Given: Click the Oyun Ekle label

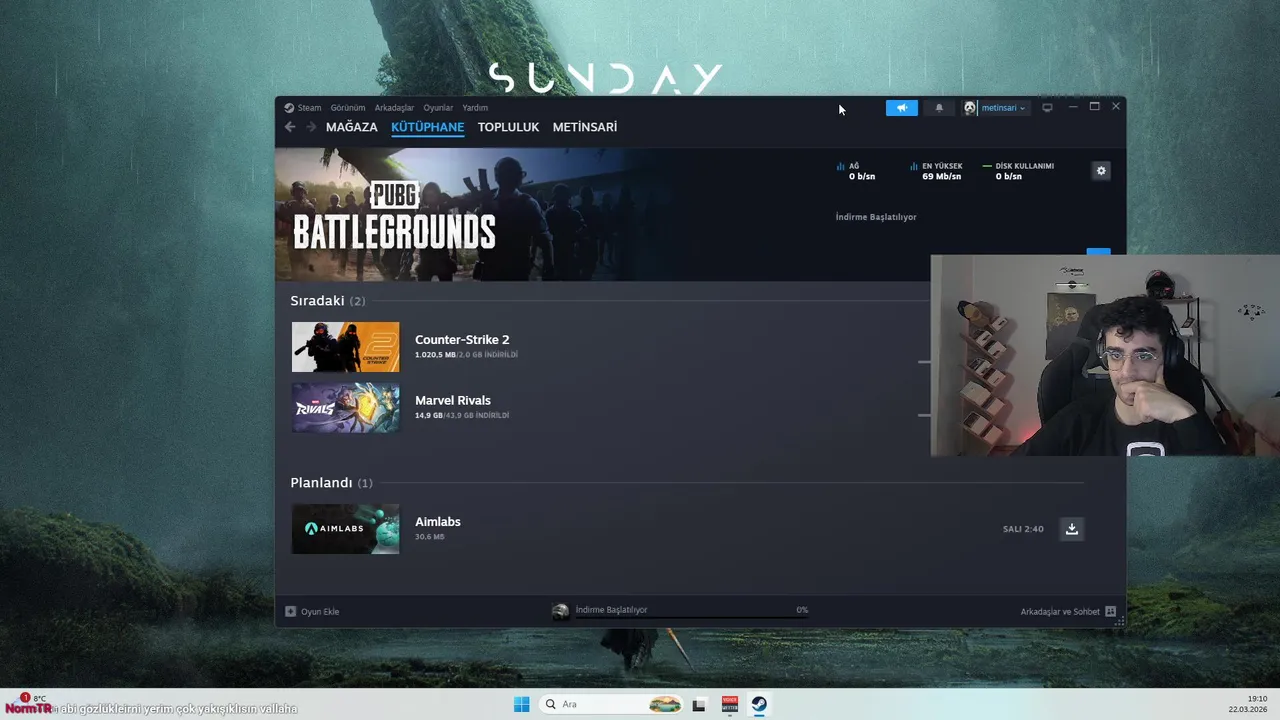Looking at the screenshot, I should point(320,611).
